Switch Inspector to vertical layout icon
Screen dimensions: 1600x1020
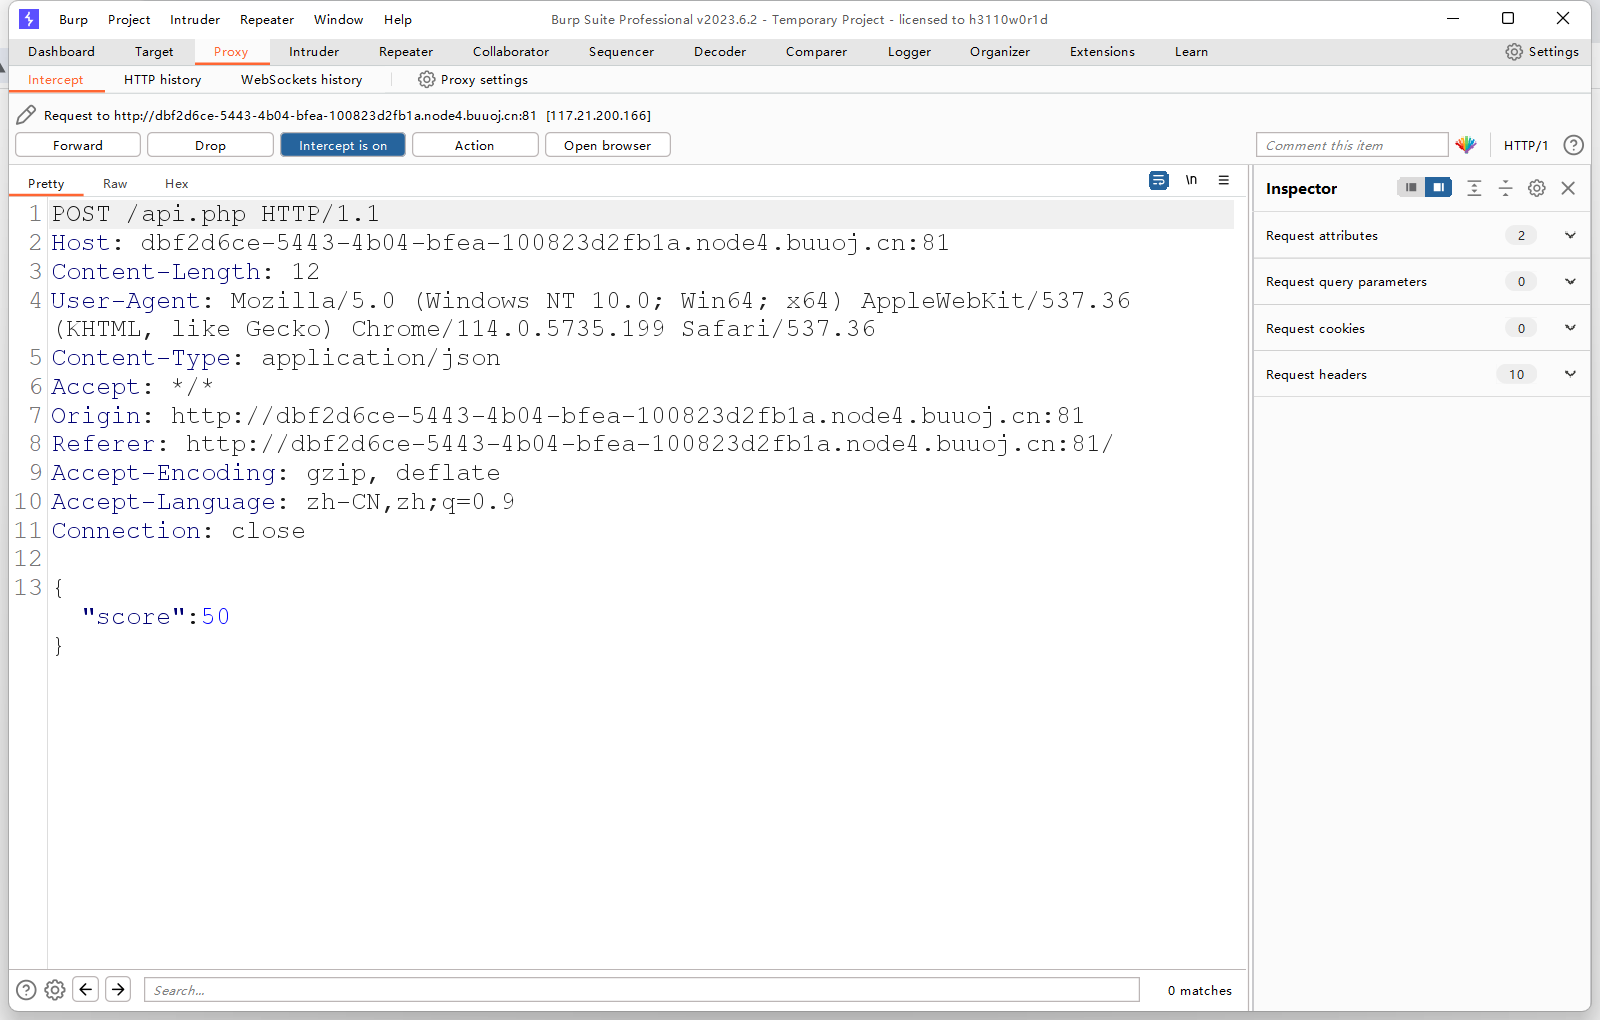pos(1411,187)
